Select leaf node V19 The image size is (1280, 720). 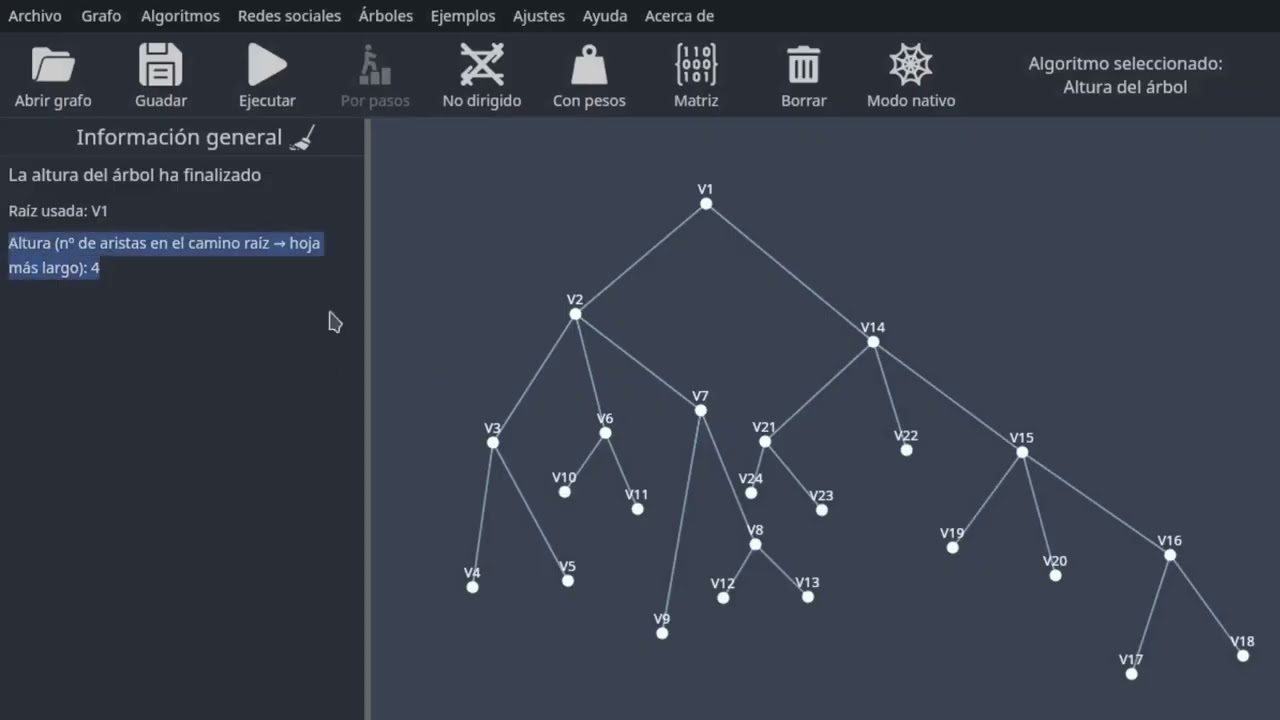click(953, 548)
